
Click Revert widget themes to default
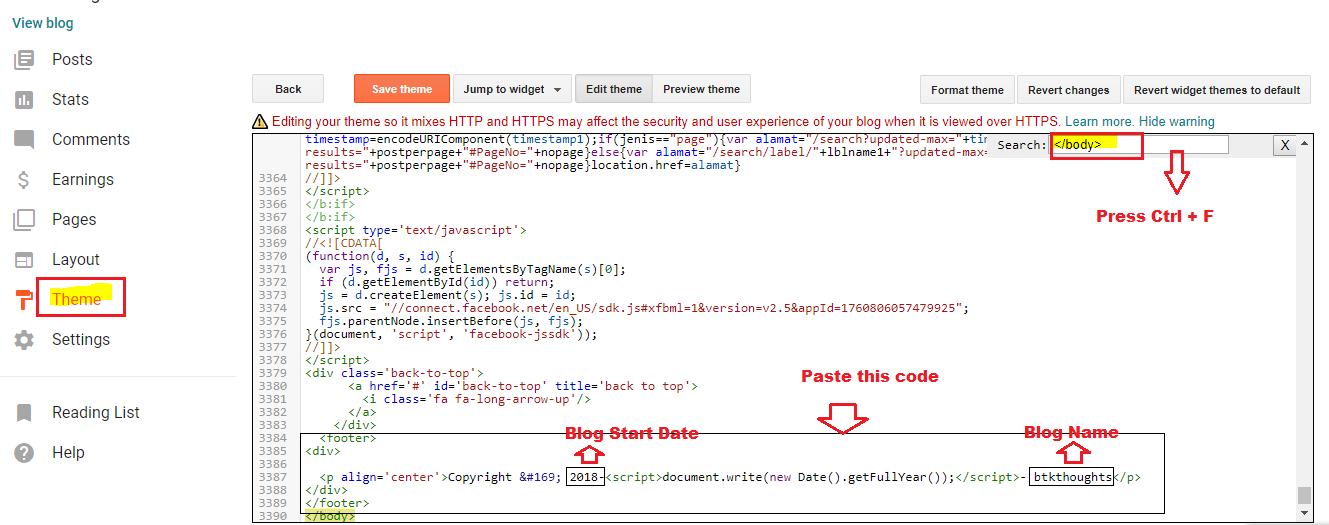pyautogui.click(x=1217, y=90)
